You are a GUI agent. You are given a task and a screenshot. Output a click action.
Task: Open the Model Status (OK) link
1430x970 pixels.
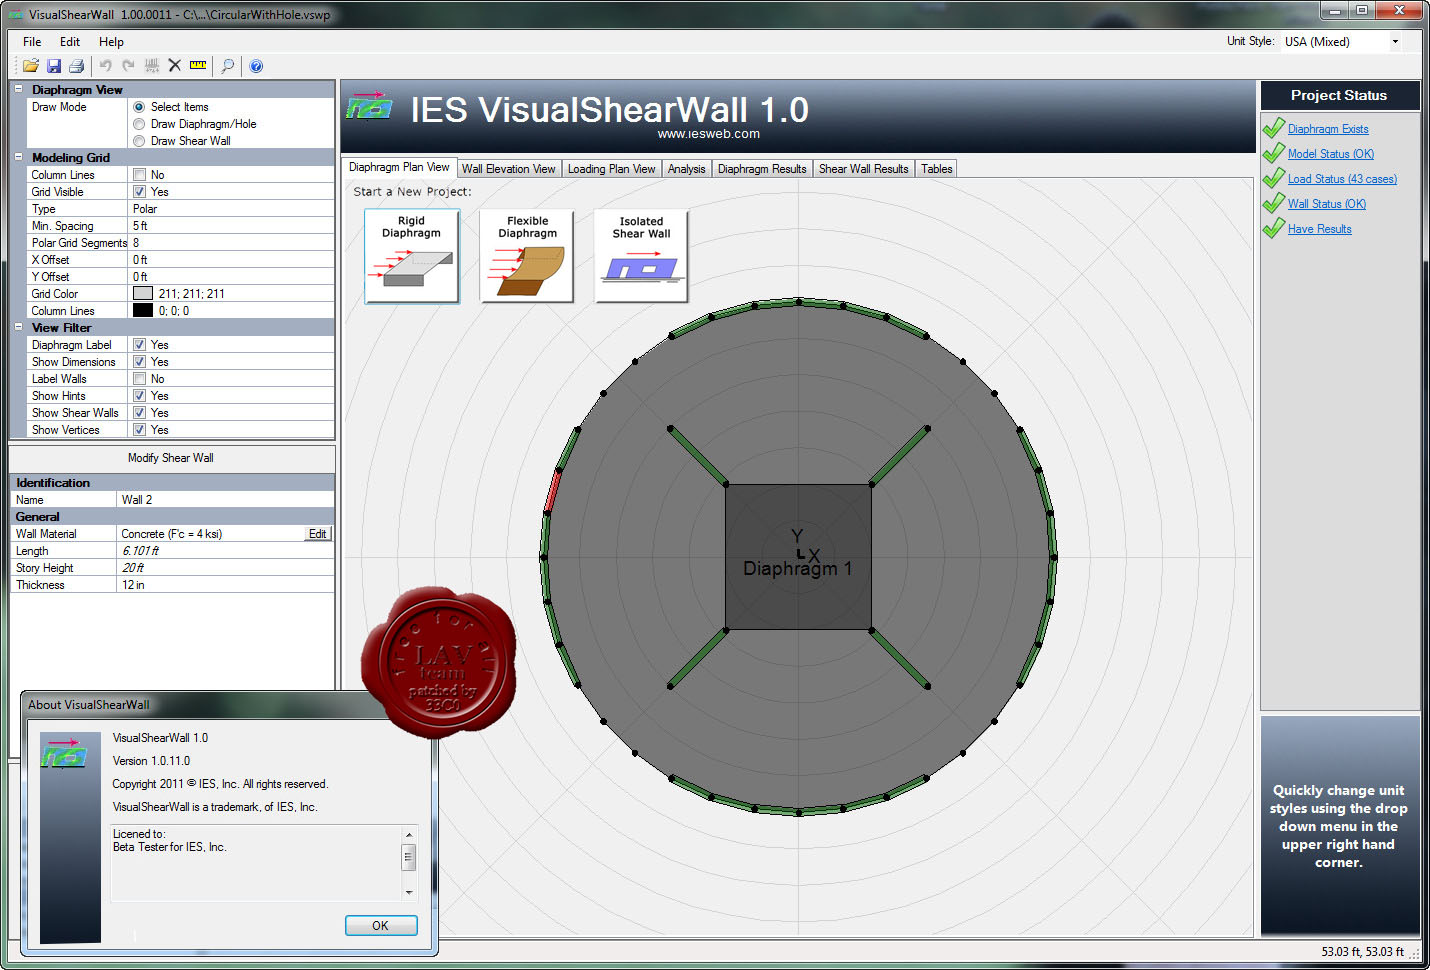pyautogui.click(x=1330, y=154)
